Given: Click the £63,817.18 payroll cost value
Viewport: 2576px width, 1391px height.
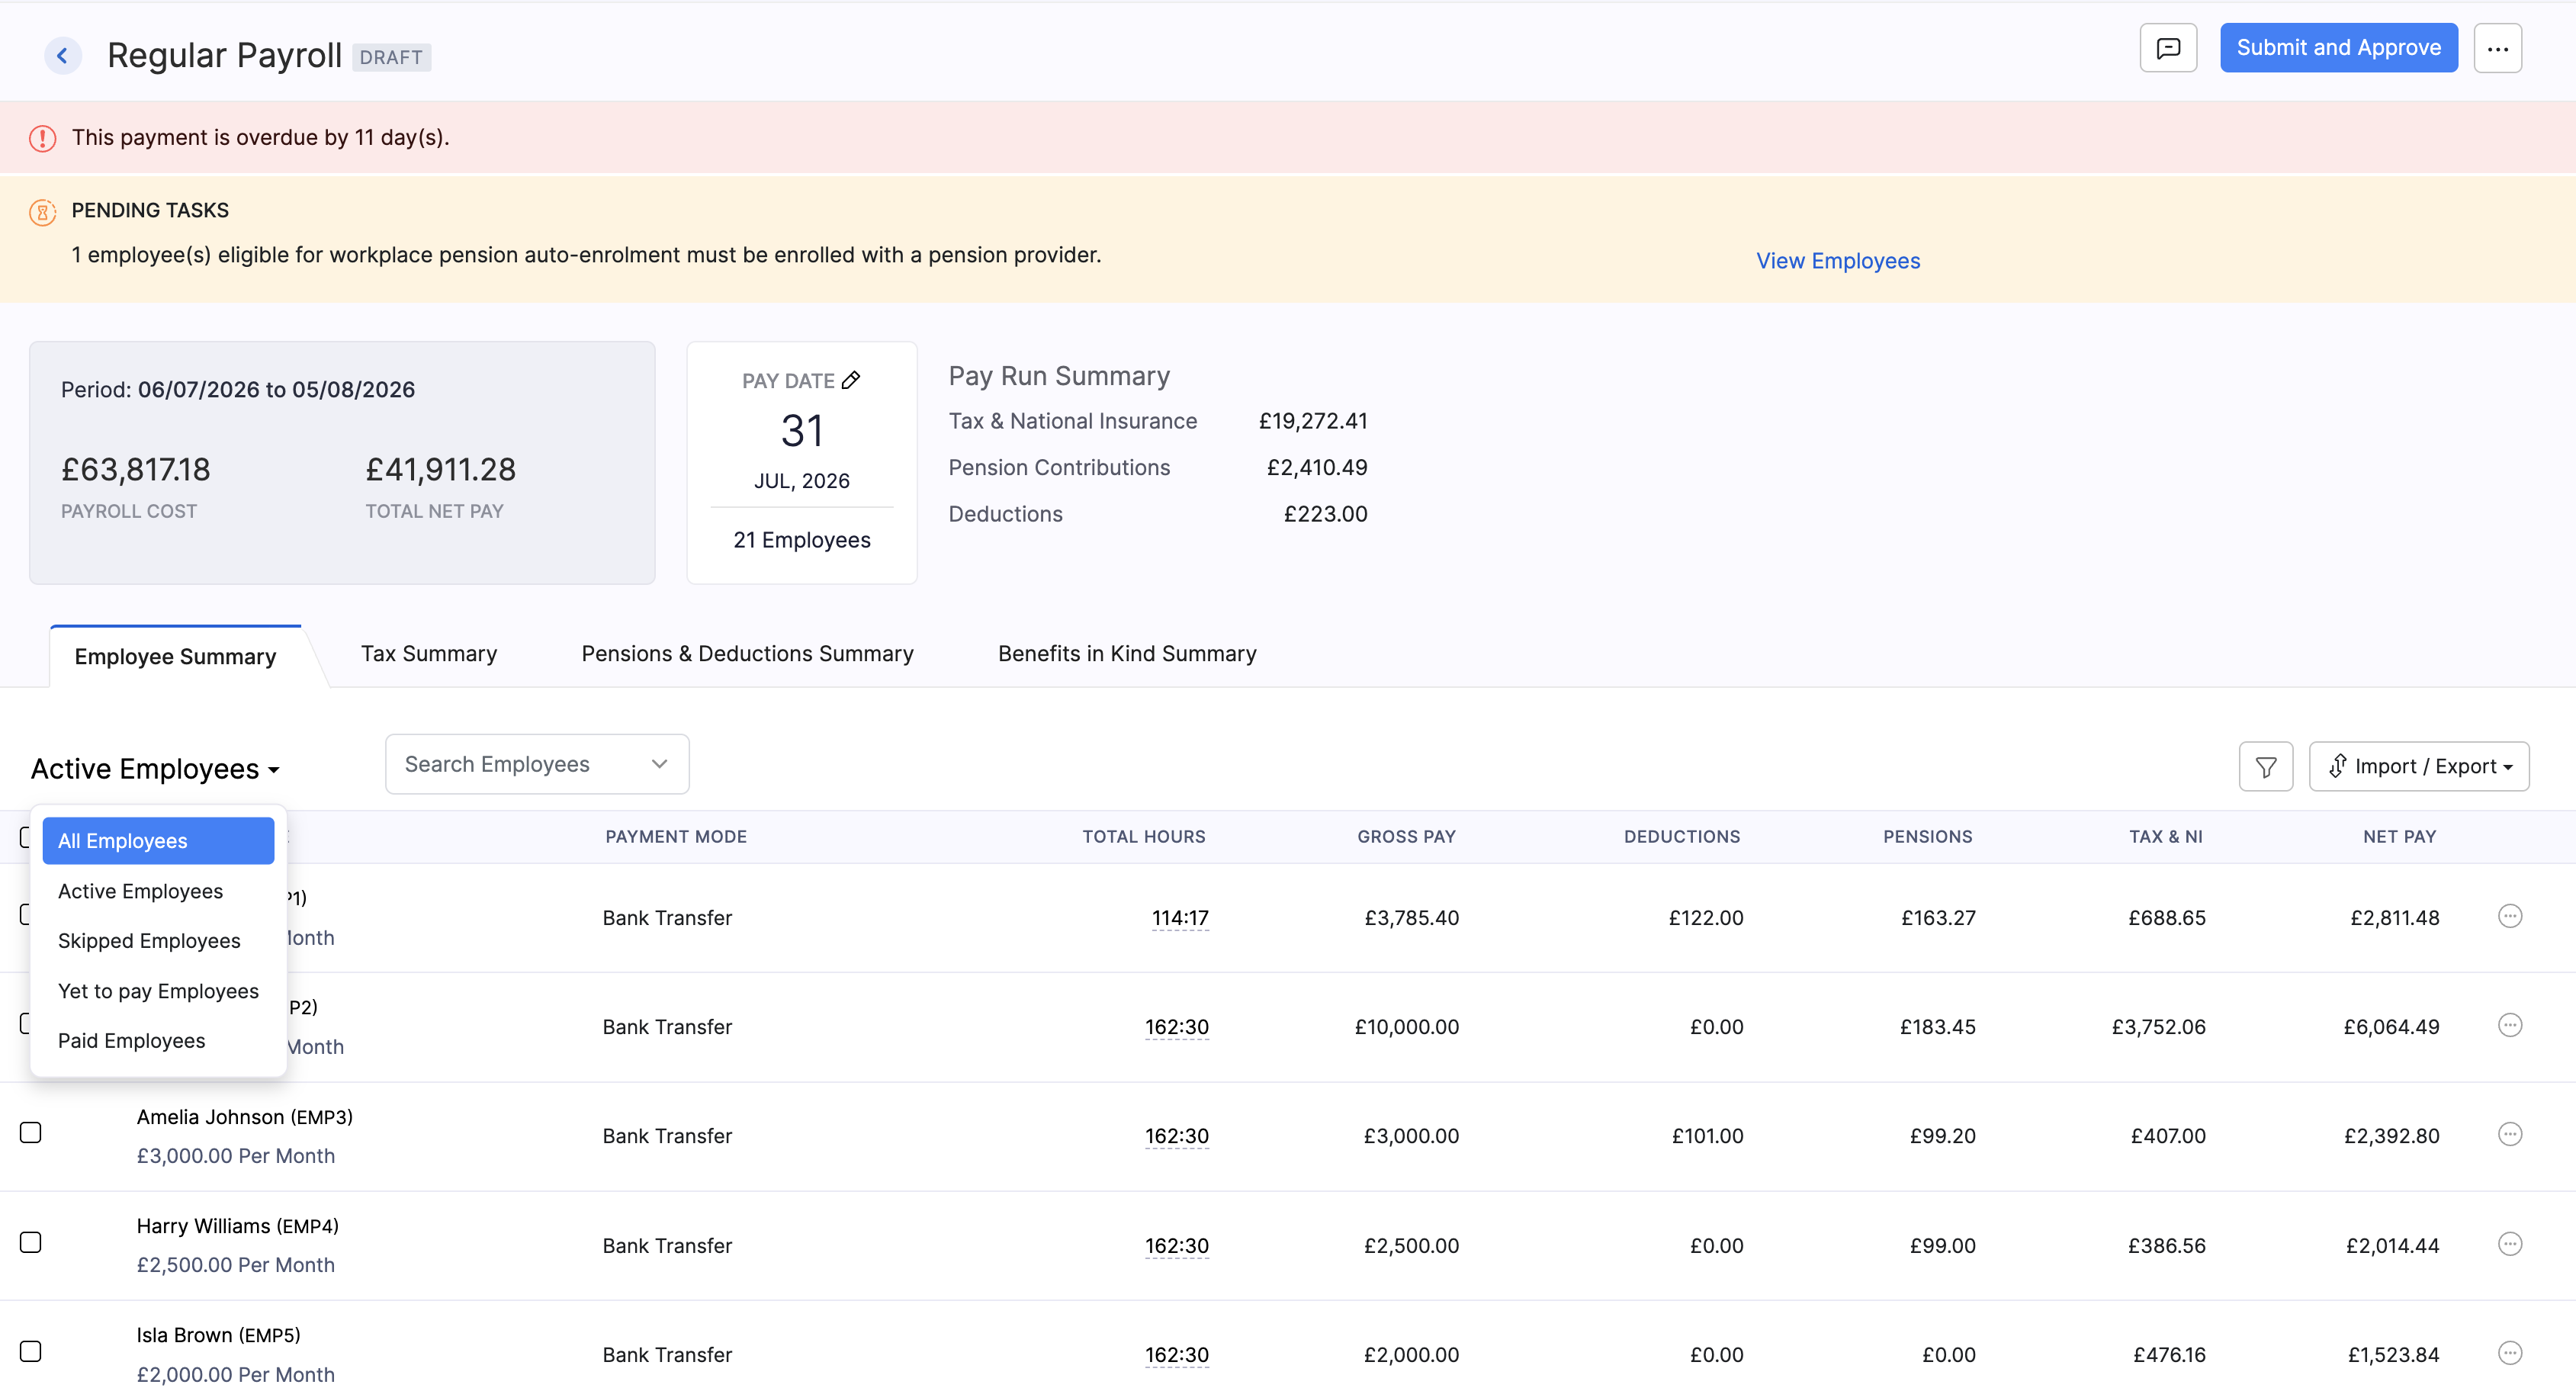Looking at the screenshot, I should point(136,469).
